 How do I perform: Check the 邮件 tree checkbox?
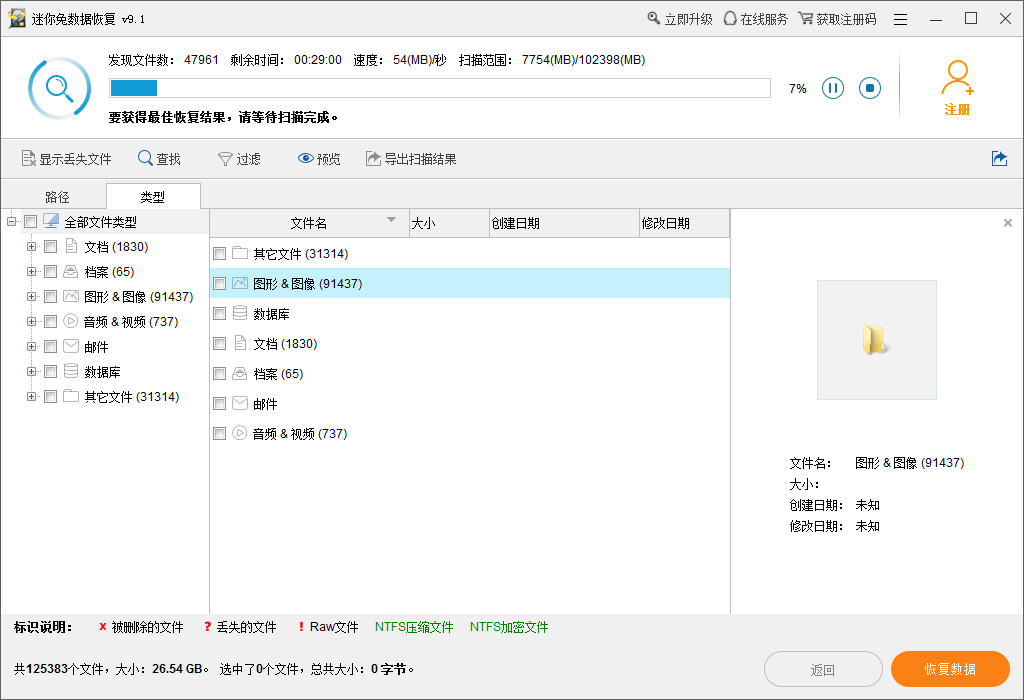pos(50,346)
